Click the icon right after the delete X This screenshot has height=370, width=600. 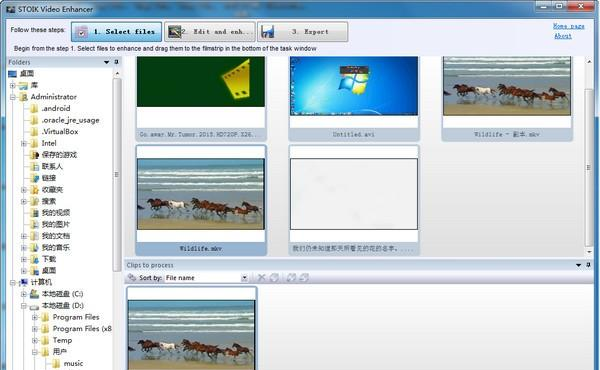click(274, 277)
